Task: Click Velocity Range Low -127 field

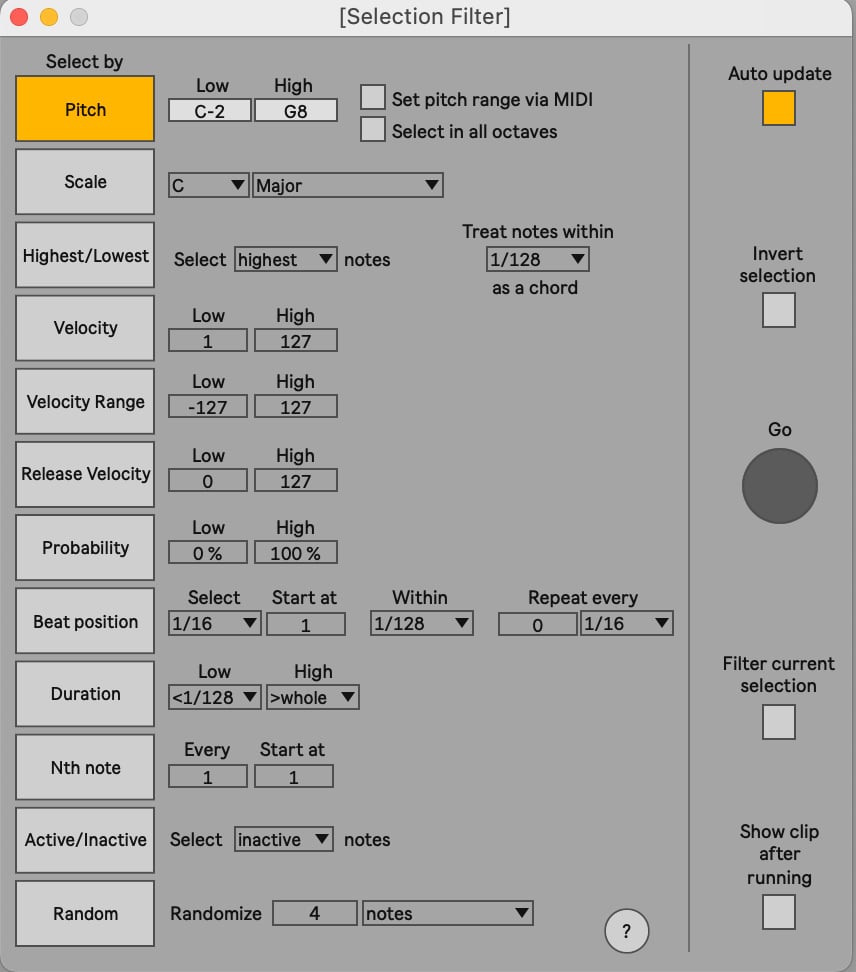Action: (208, 407)
